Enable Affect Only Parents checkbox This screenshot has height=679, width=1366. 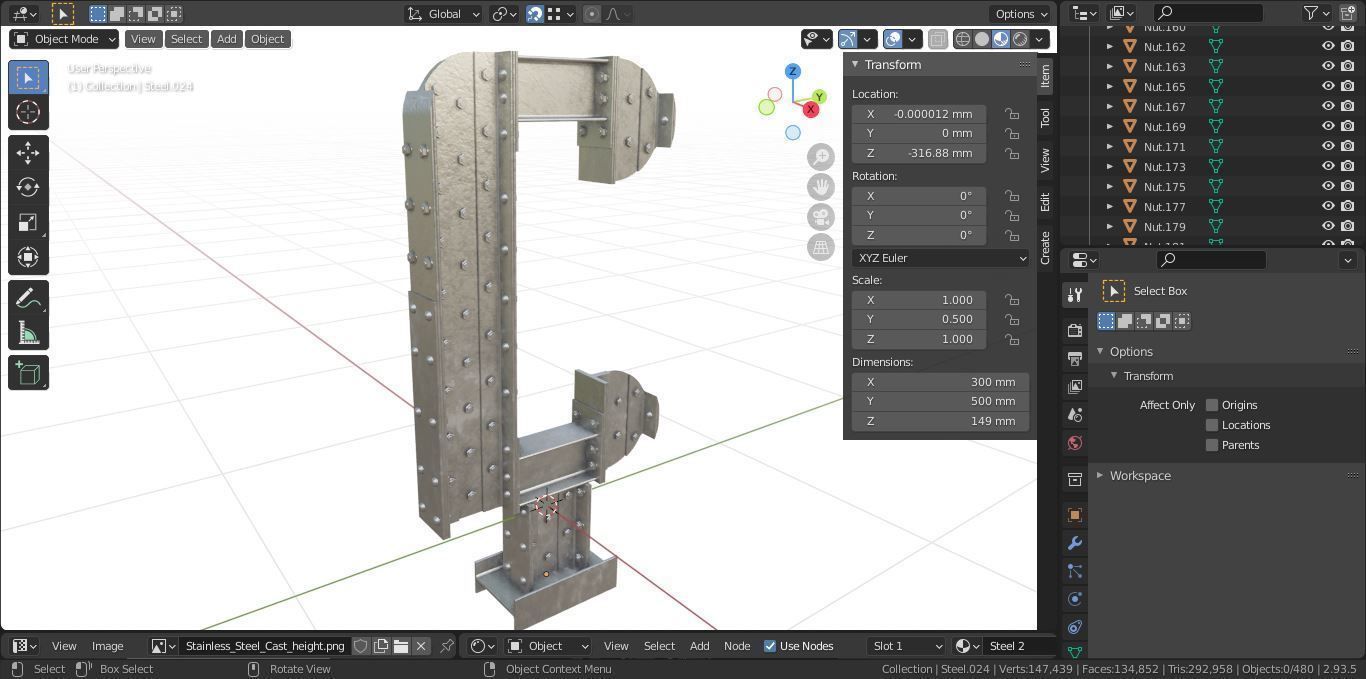pyautogui.click(x=1212, y=445)
